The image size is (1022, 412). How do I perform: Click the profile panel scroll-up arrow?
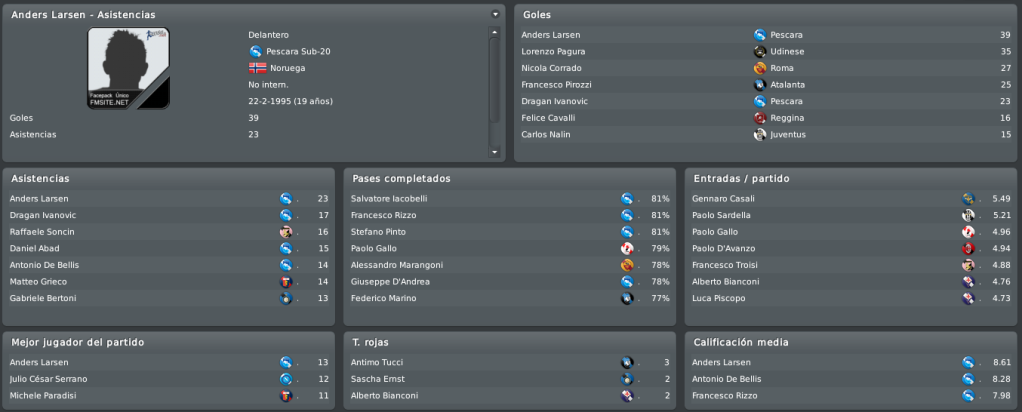pyautogui.click(x=494, y=32)
